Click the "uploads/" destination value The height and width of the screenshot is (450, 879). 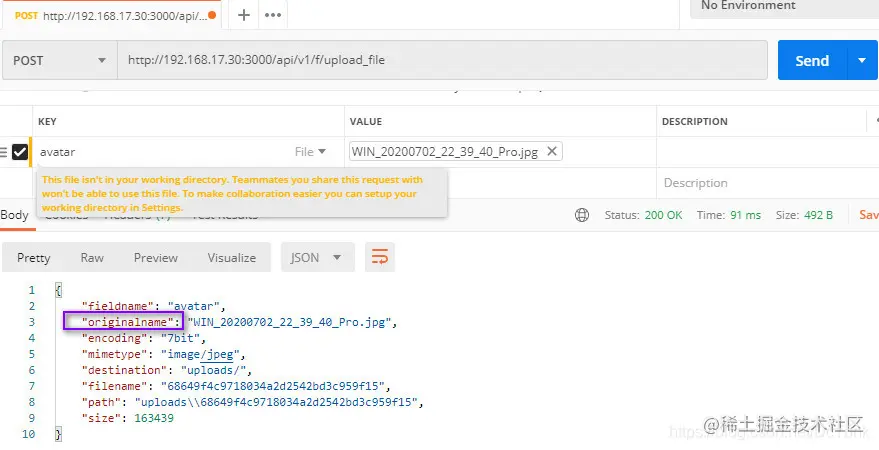pos(214,370)
